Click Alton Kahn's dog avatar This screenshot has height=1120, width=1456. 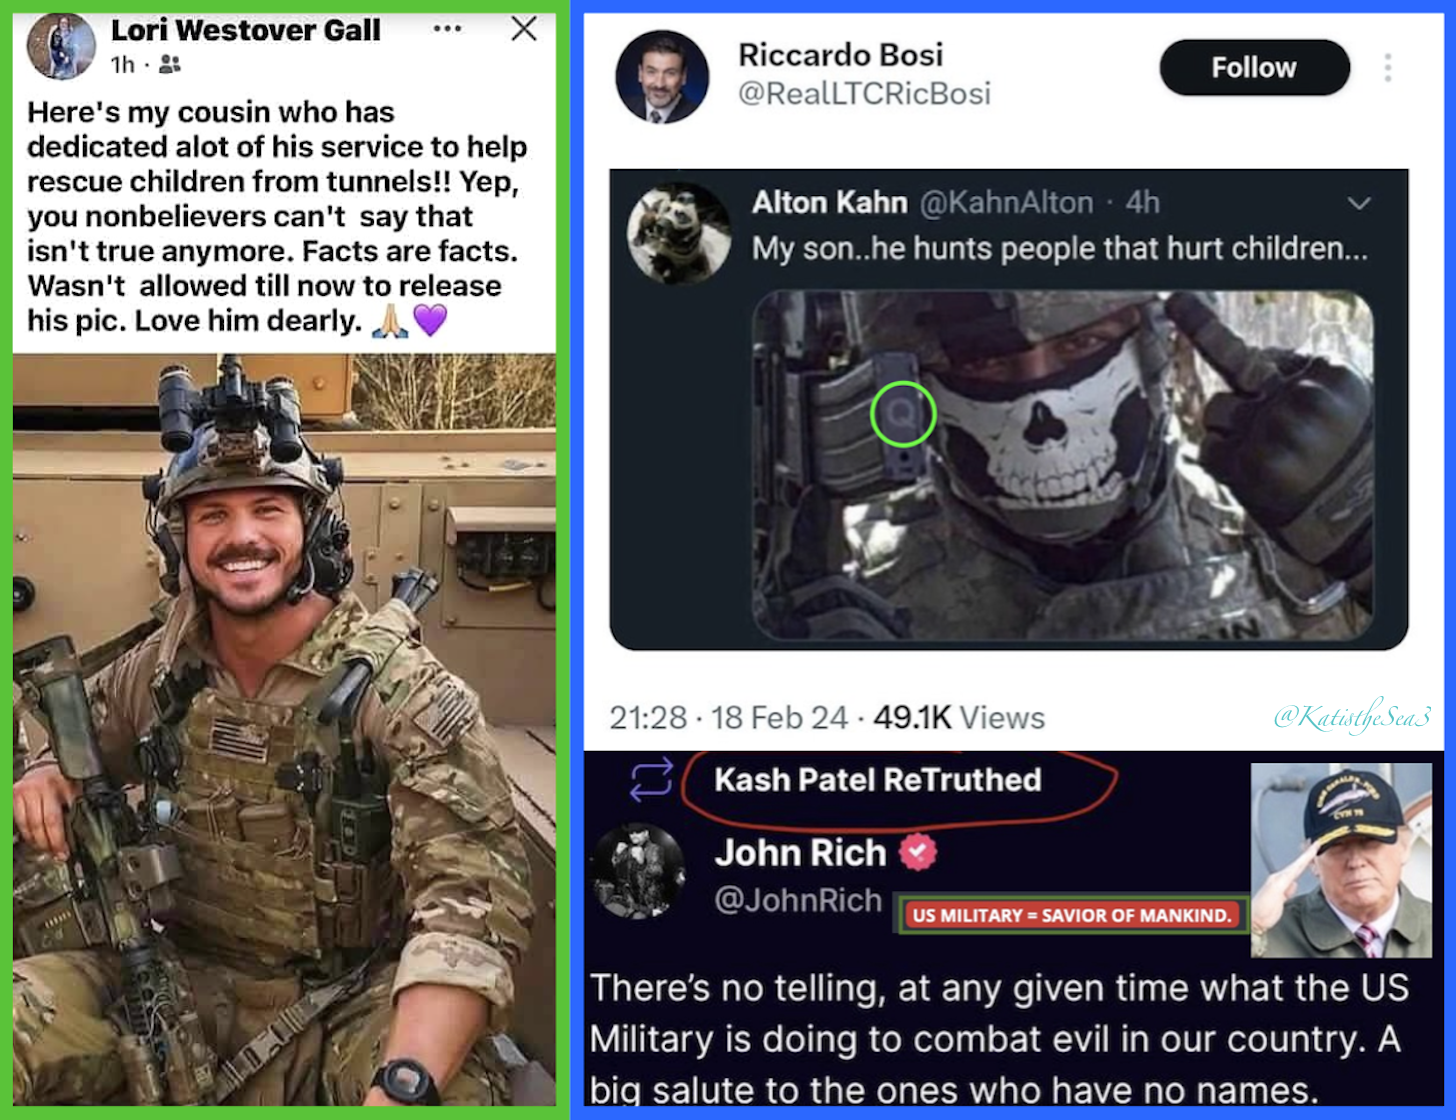click(679, 233)
